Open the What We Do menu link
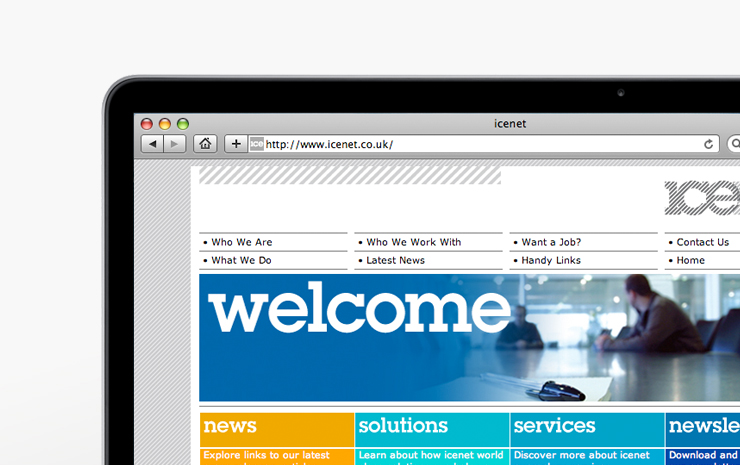The width and height of the screenshot is (740, 465). [x=241, y=261]
